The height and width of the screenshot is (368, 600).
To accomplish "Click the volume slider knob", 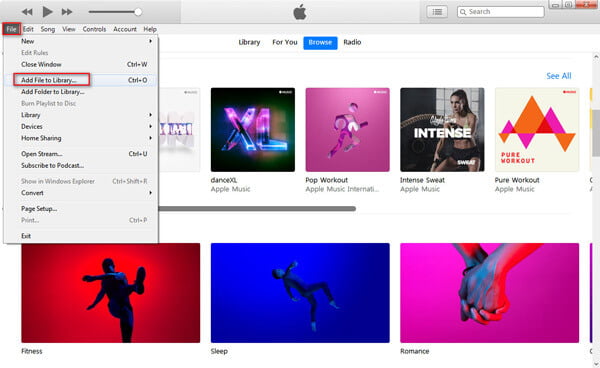I will pyautogui.click(x=138, y=12).
